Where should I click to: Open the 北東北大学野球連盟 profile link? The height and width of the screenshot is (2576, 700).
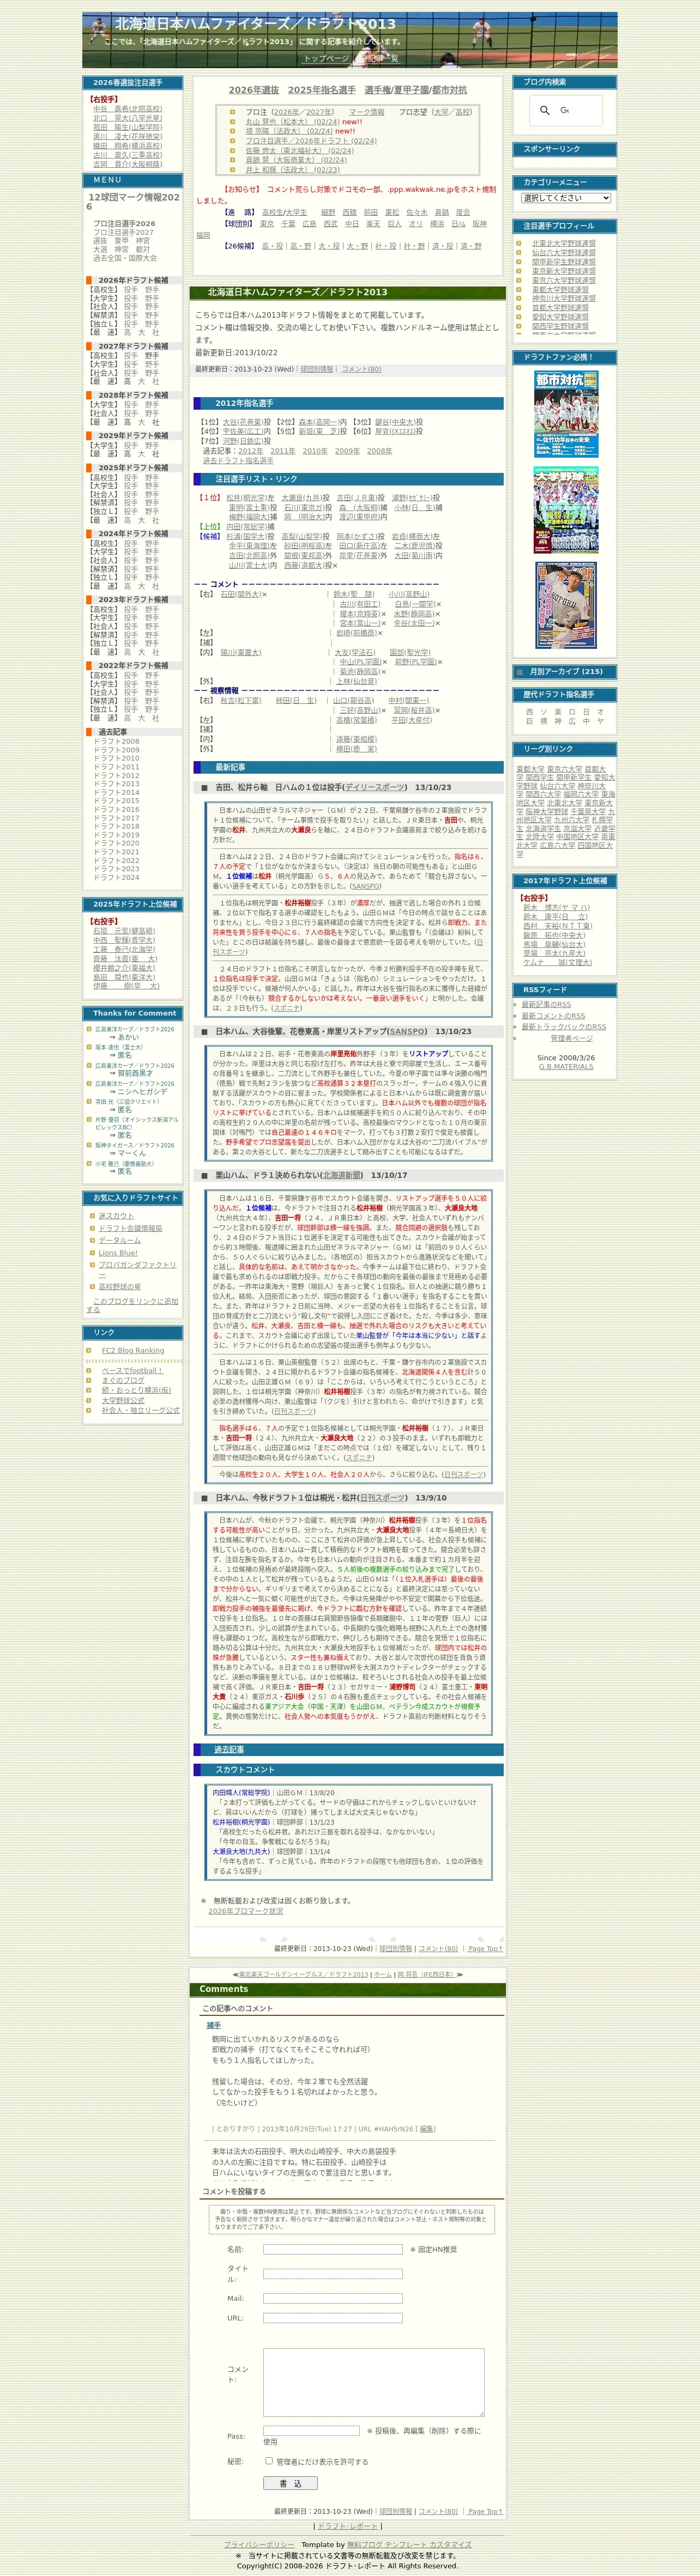[563, 243]
